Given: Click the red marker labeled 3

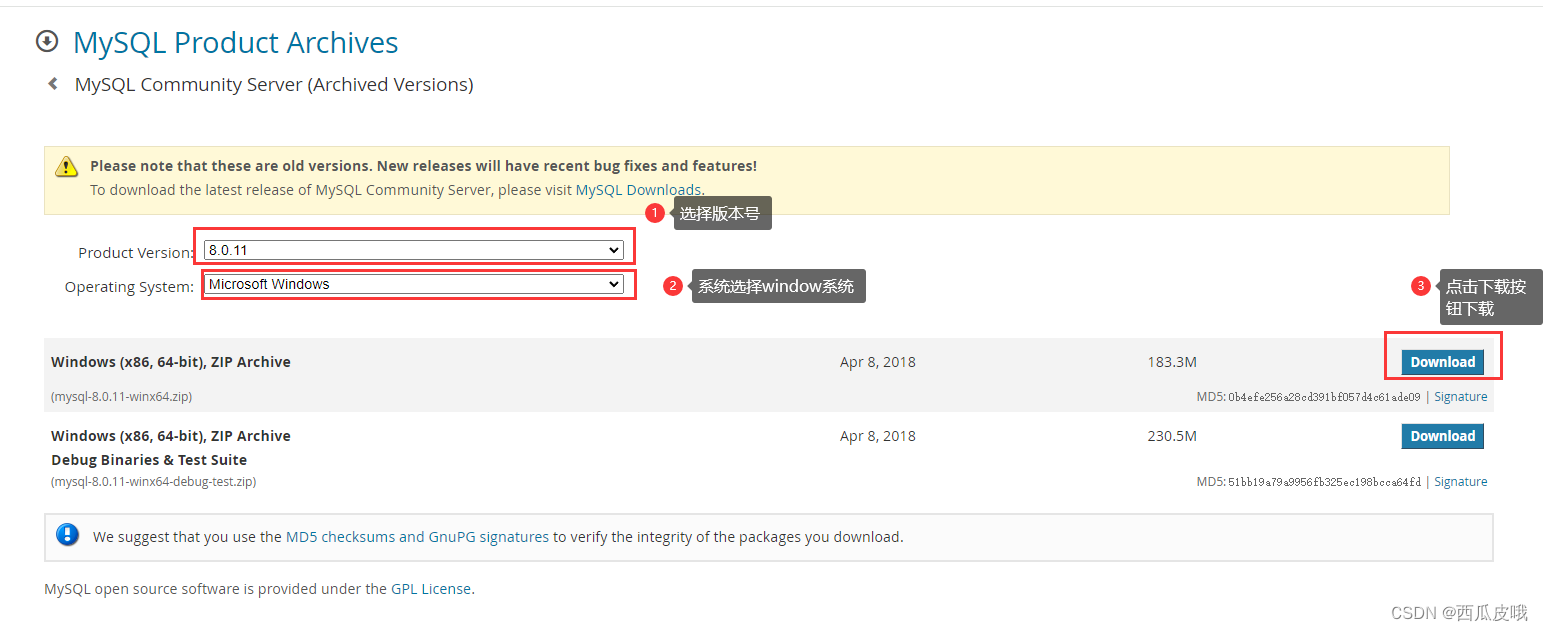Looking at the screenshot, I should (x=1421, y=285).
